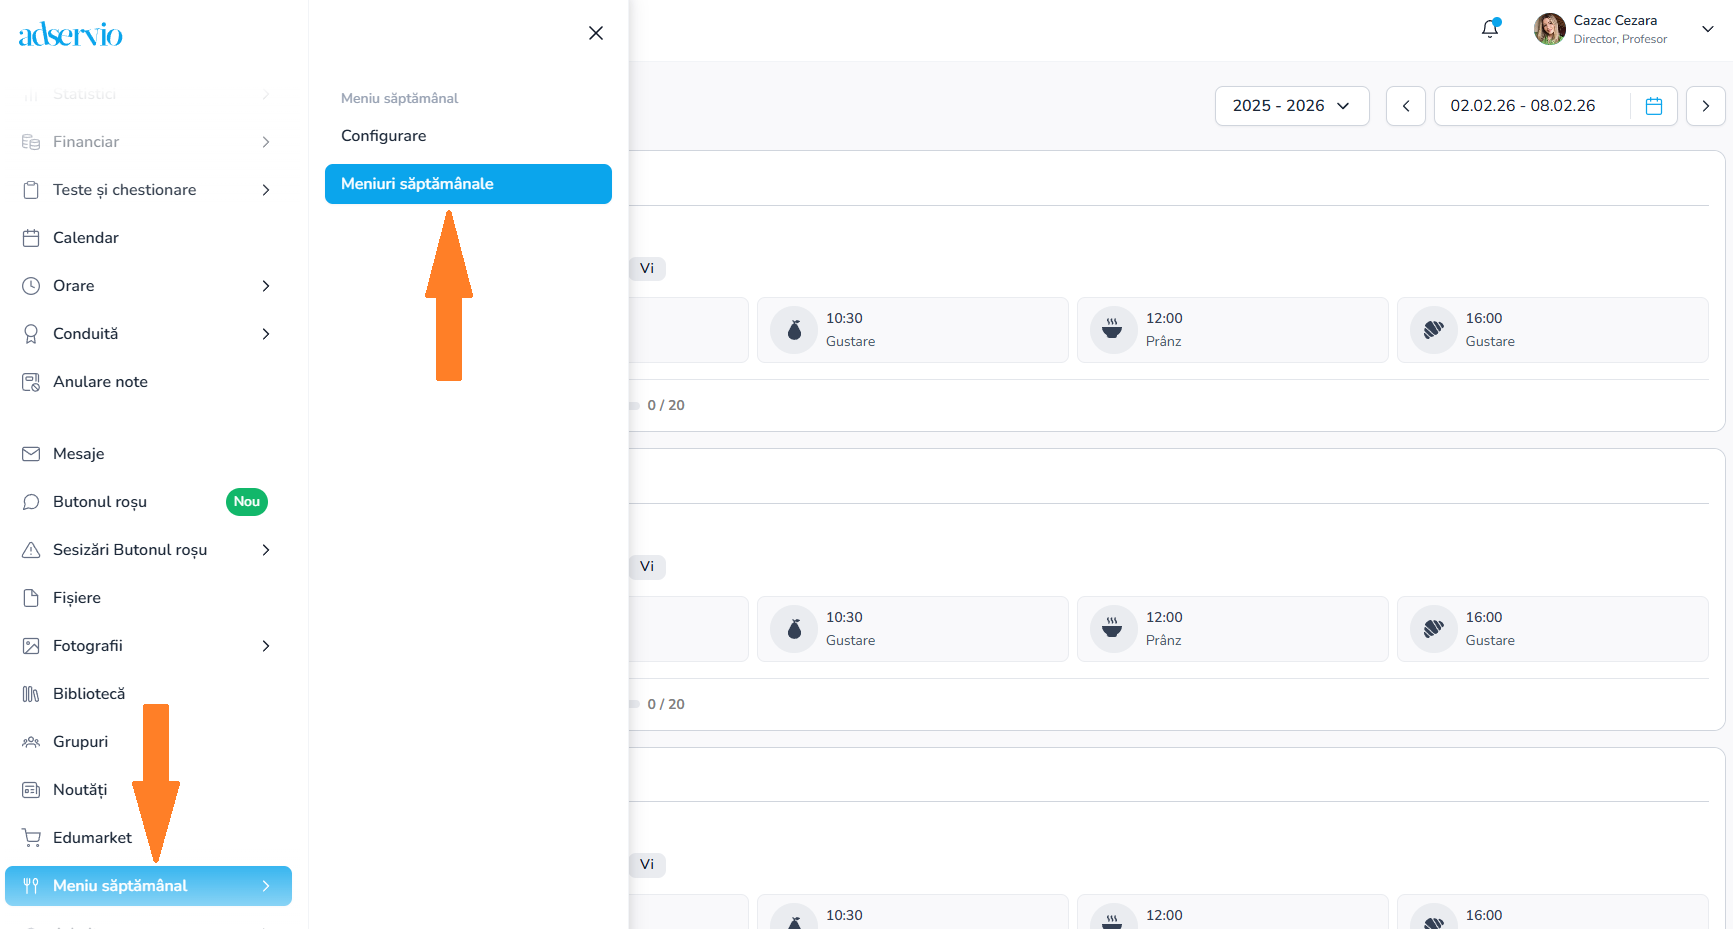Click the first 10:30 Gustare pear icon

tap(794, 330)
